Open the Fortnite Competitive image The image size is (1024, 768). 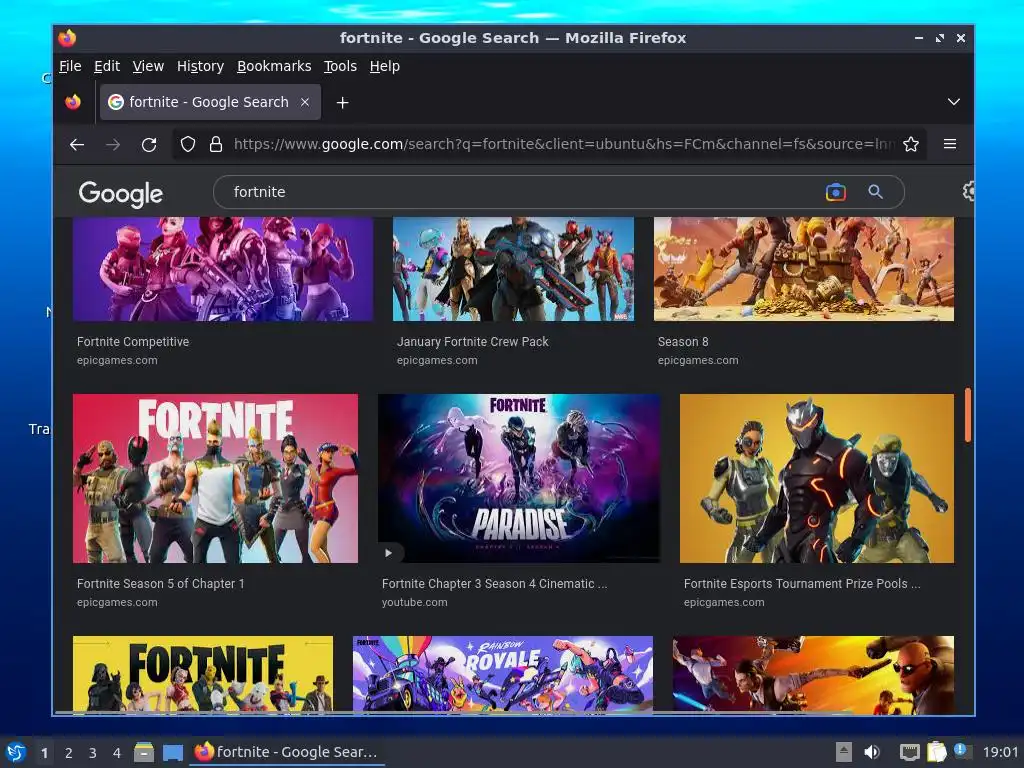pos(223,269)
